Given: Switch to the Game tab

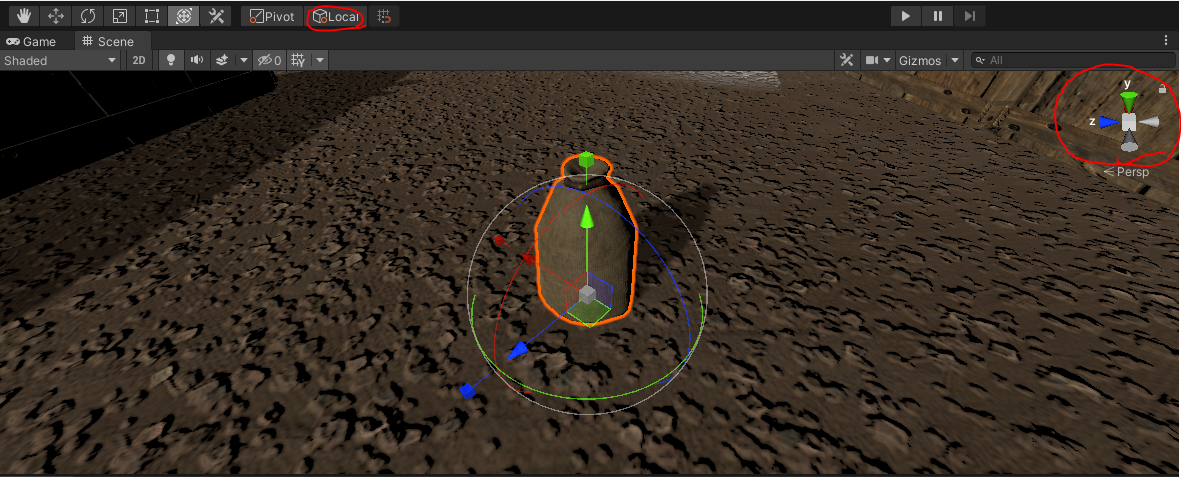Looking at the screenshot, I should pyautogui.click(x=32, y=41).
